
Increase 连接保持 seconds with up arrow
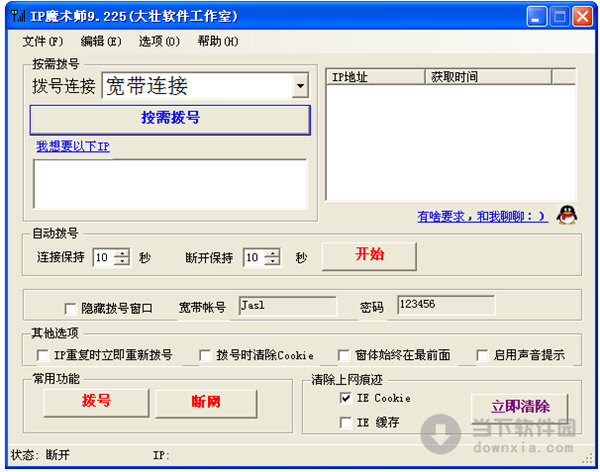tap(122, 253)
